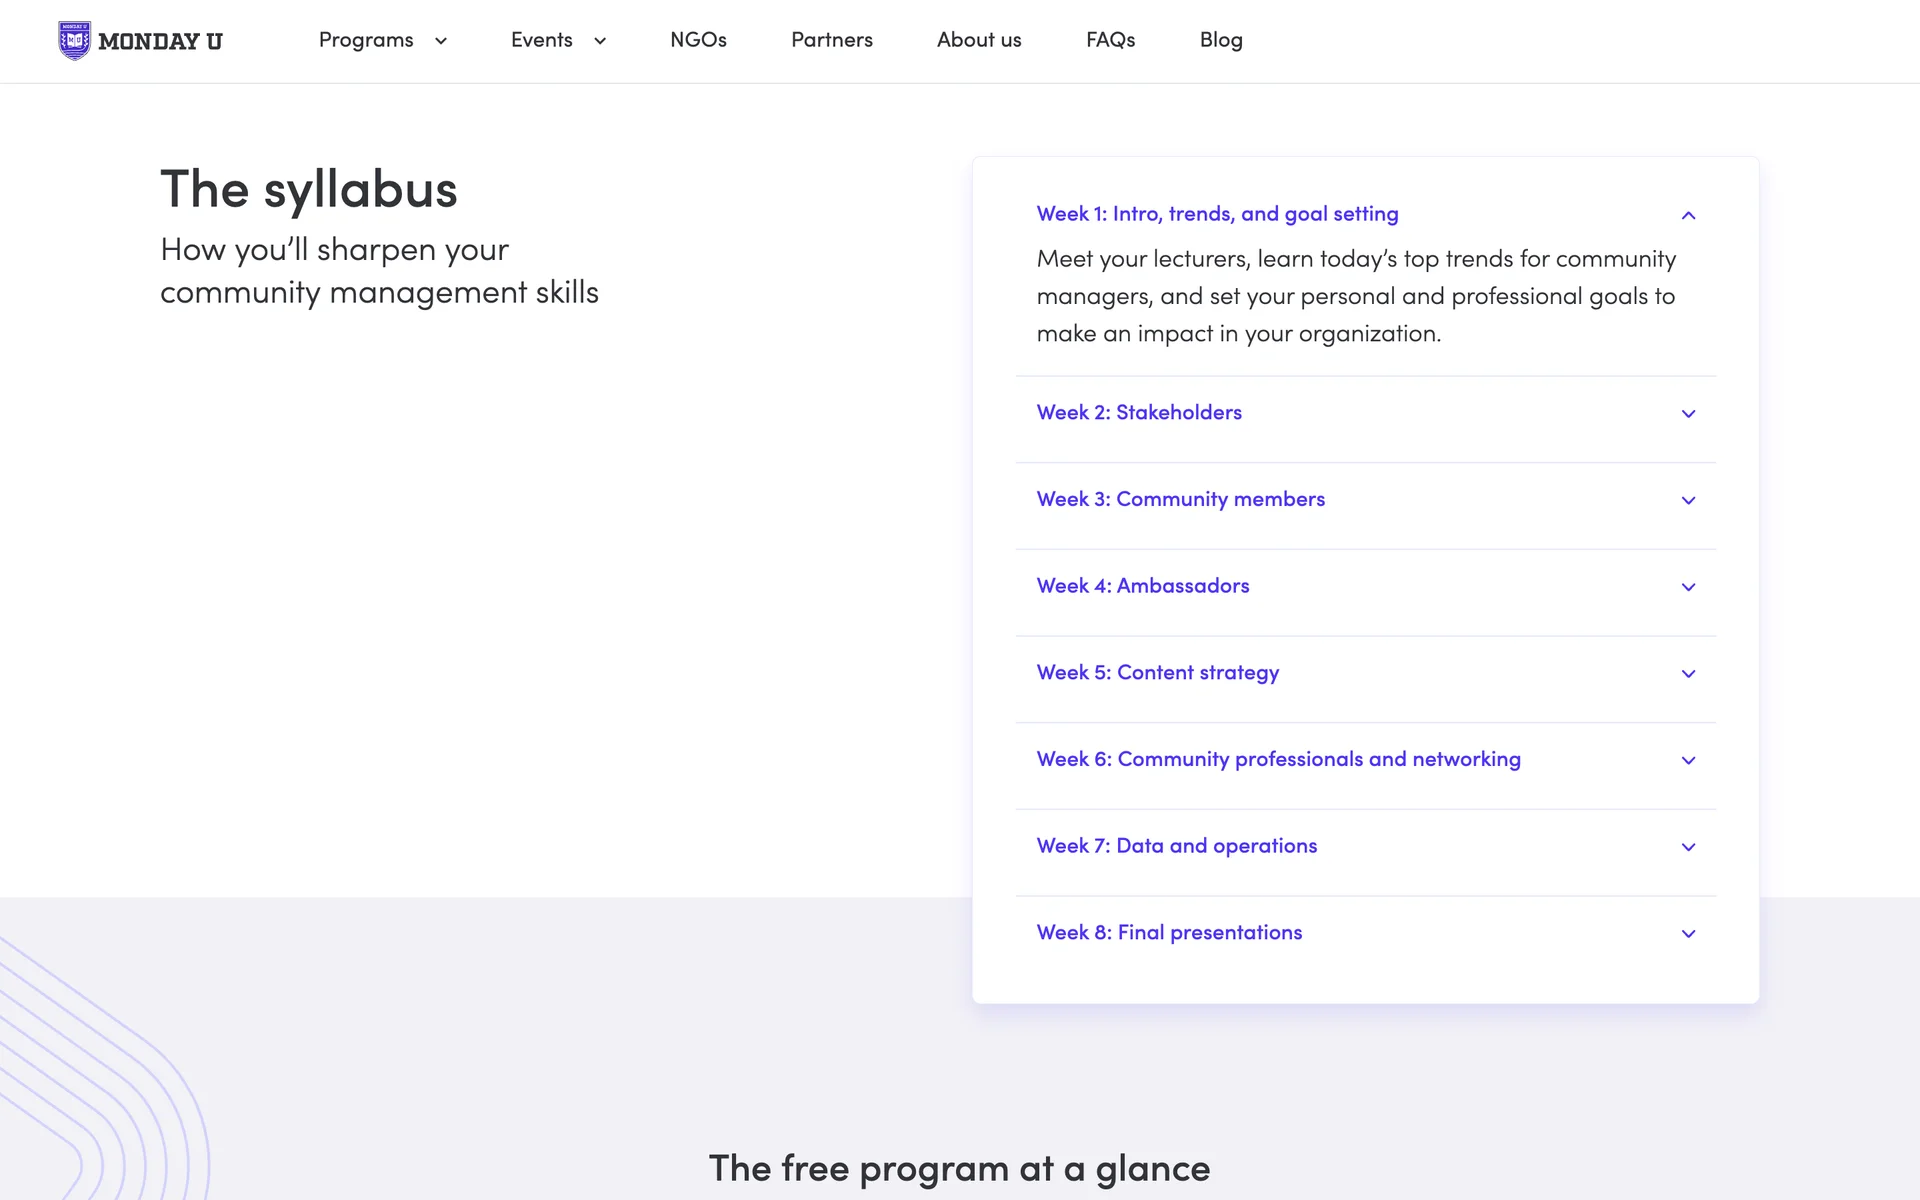This screenshot has height=1200, width=1920.
Task: Click the chevron beside Week 2: Stakeholders
Action: pos(1688,414)
